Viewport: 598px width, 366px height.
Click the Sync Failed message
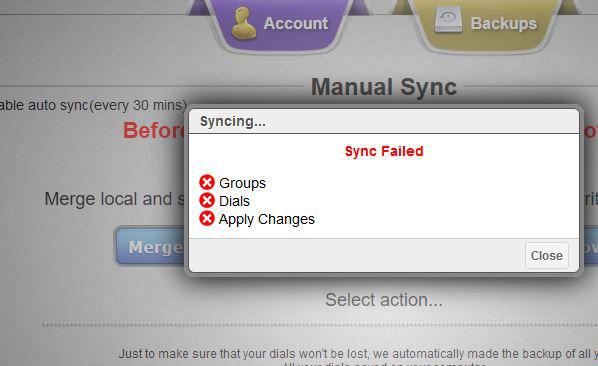(x=384, y=151)
